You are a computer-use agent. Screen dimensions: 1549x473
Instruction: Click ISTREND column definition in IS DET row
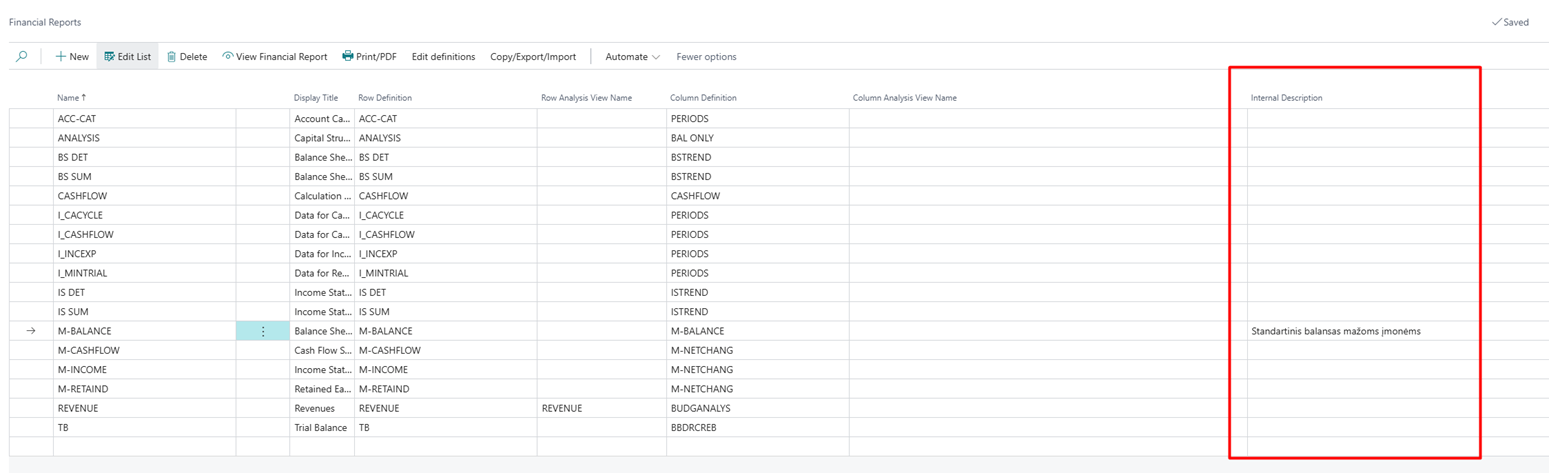coord(758,293)
